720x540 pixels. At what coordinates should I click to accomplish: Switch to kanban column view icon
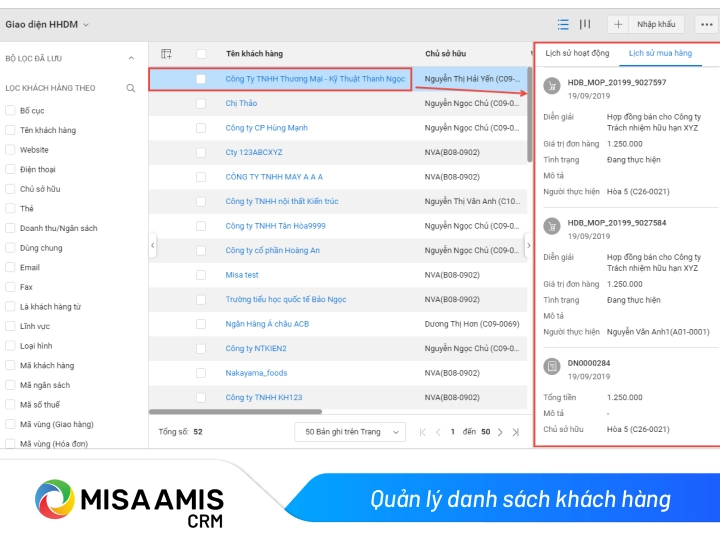(586, 24)
